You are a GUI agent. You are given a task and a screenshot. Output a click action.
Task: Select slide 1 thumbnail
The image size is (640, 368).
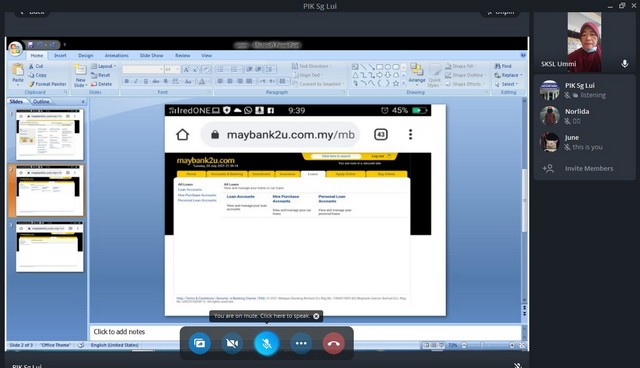point(49,135)
